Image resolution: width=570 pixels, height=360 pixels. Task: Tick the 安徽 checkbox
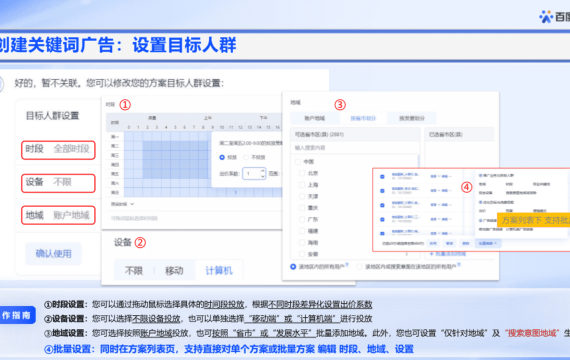tap(302, 254)
